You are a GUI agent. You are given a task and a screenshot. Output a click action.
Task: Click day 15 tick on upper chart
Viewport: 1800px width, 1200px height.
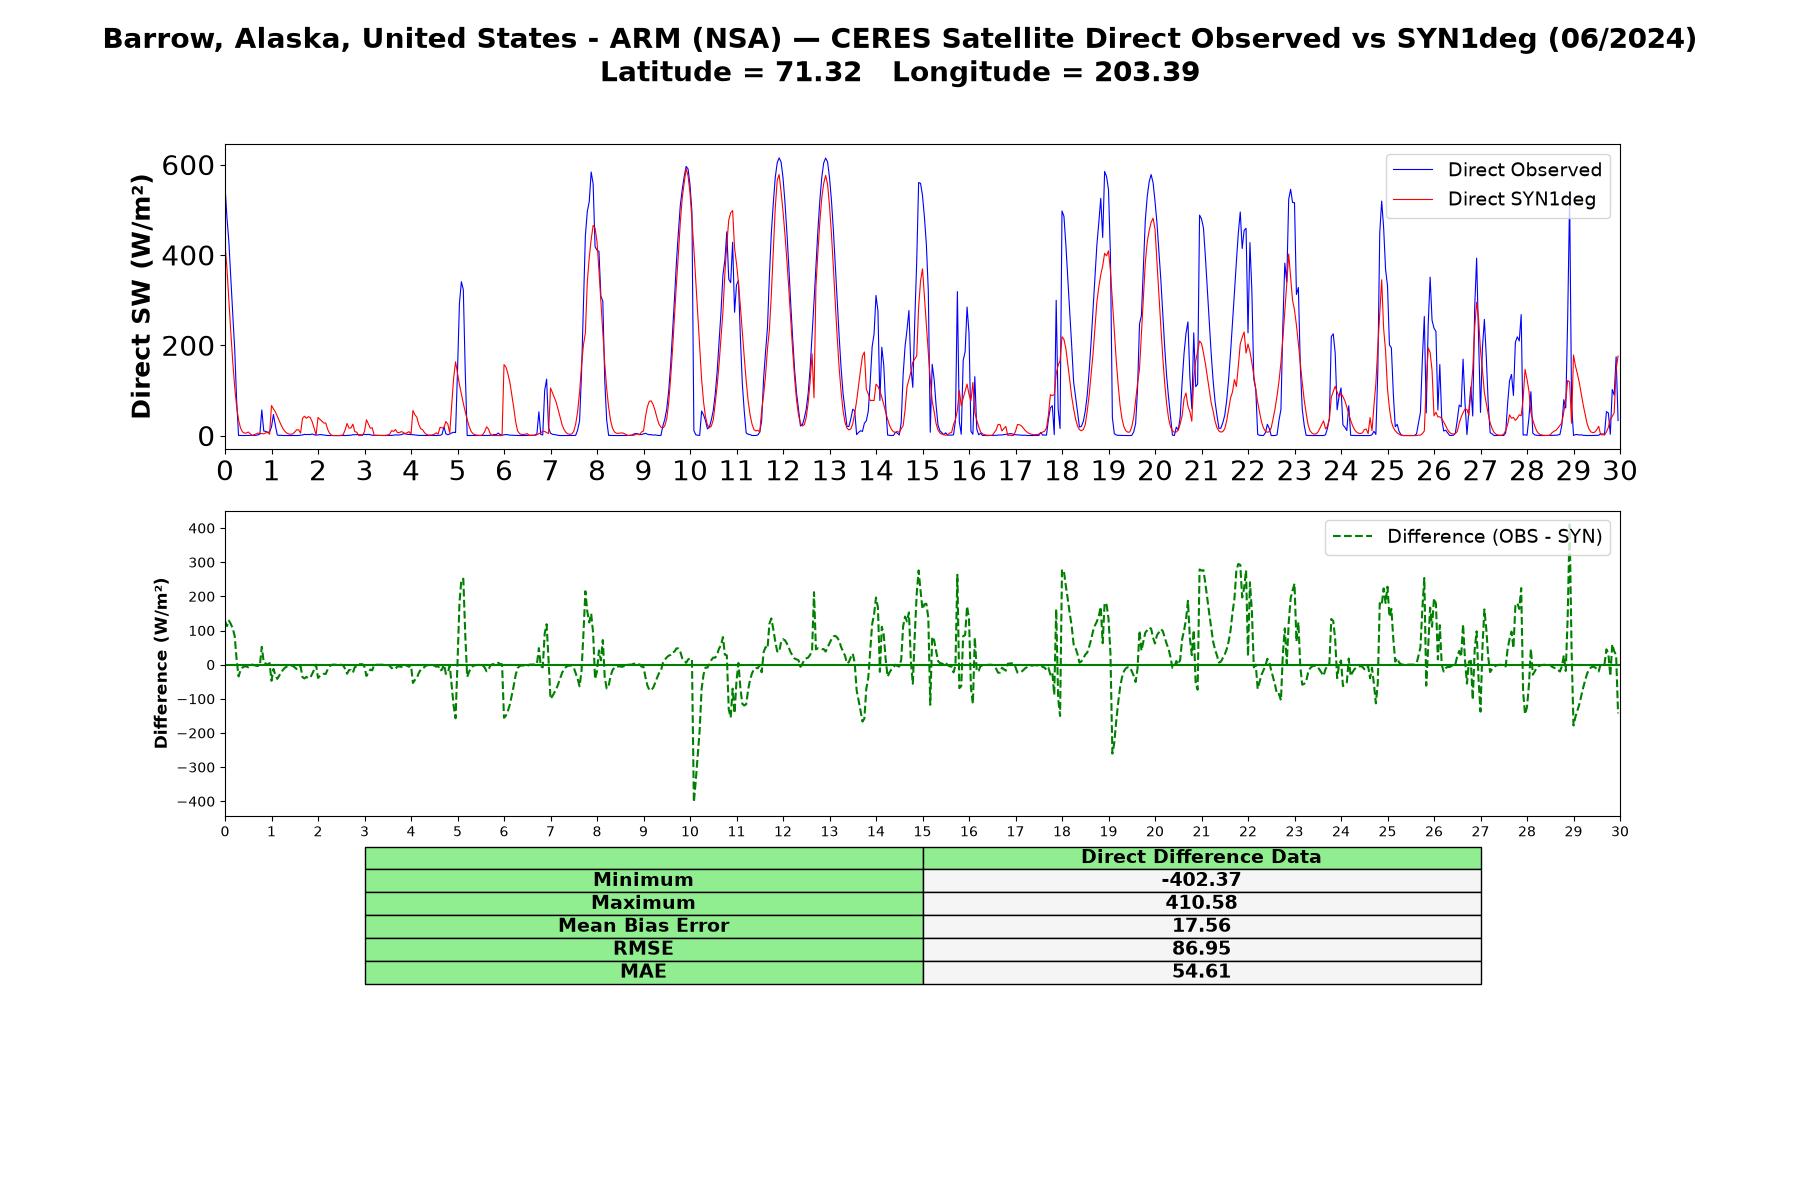[x=922, y=470]
